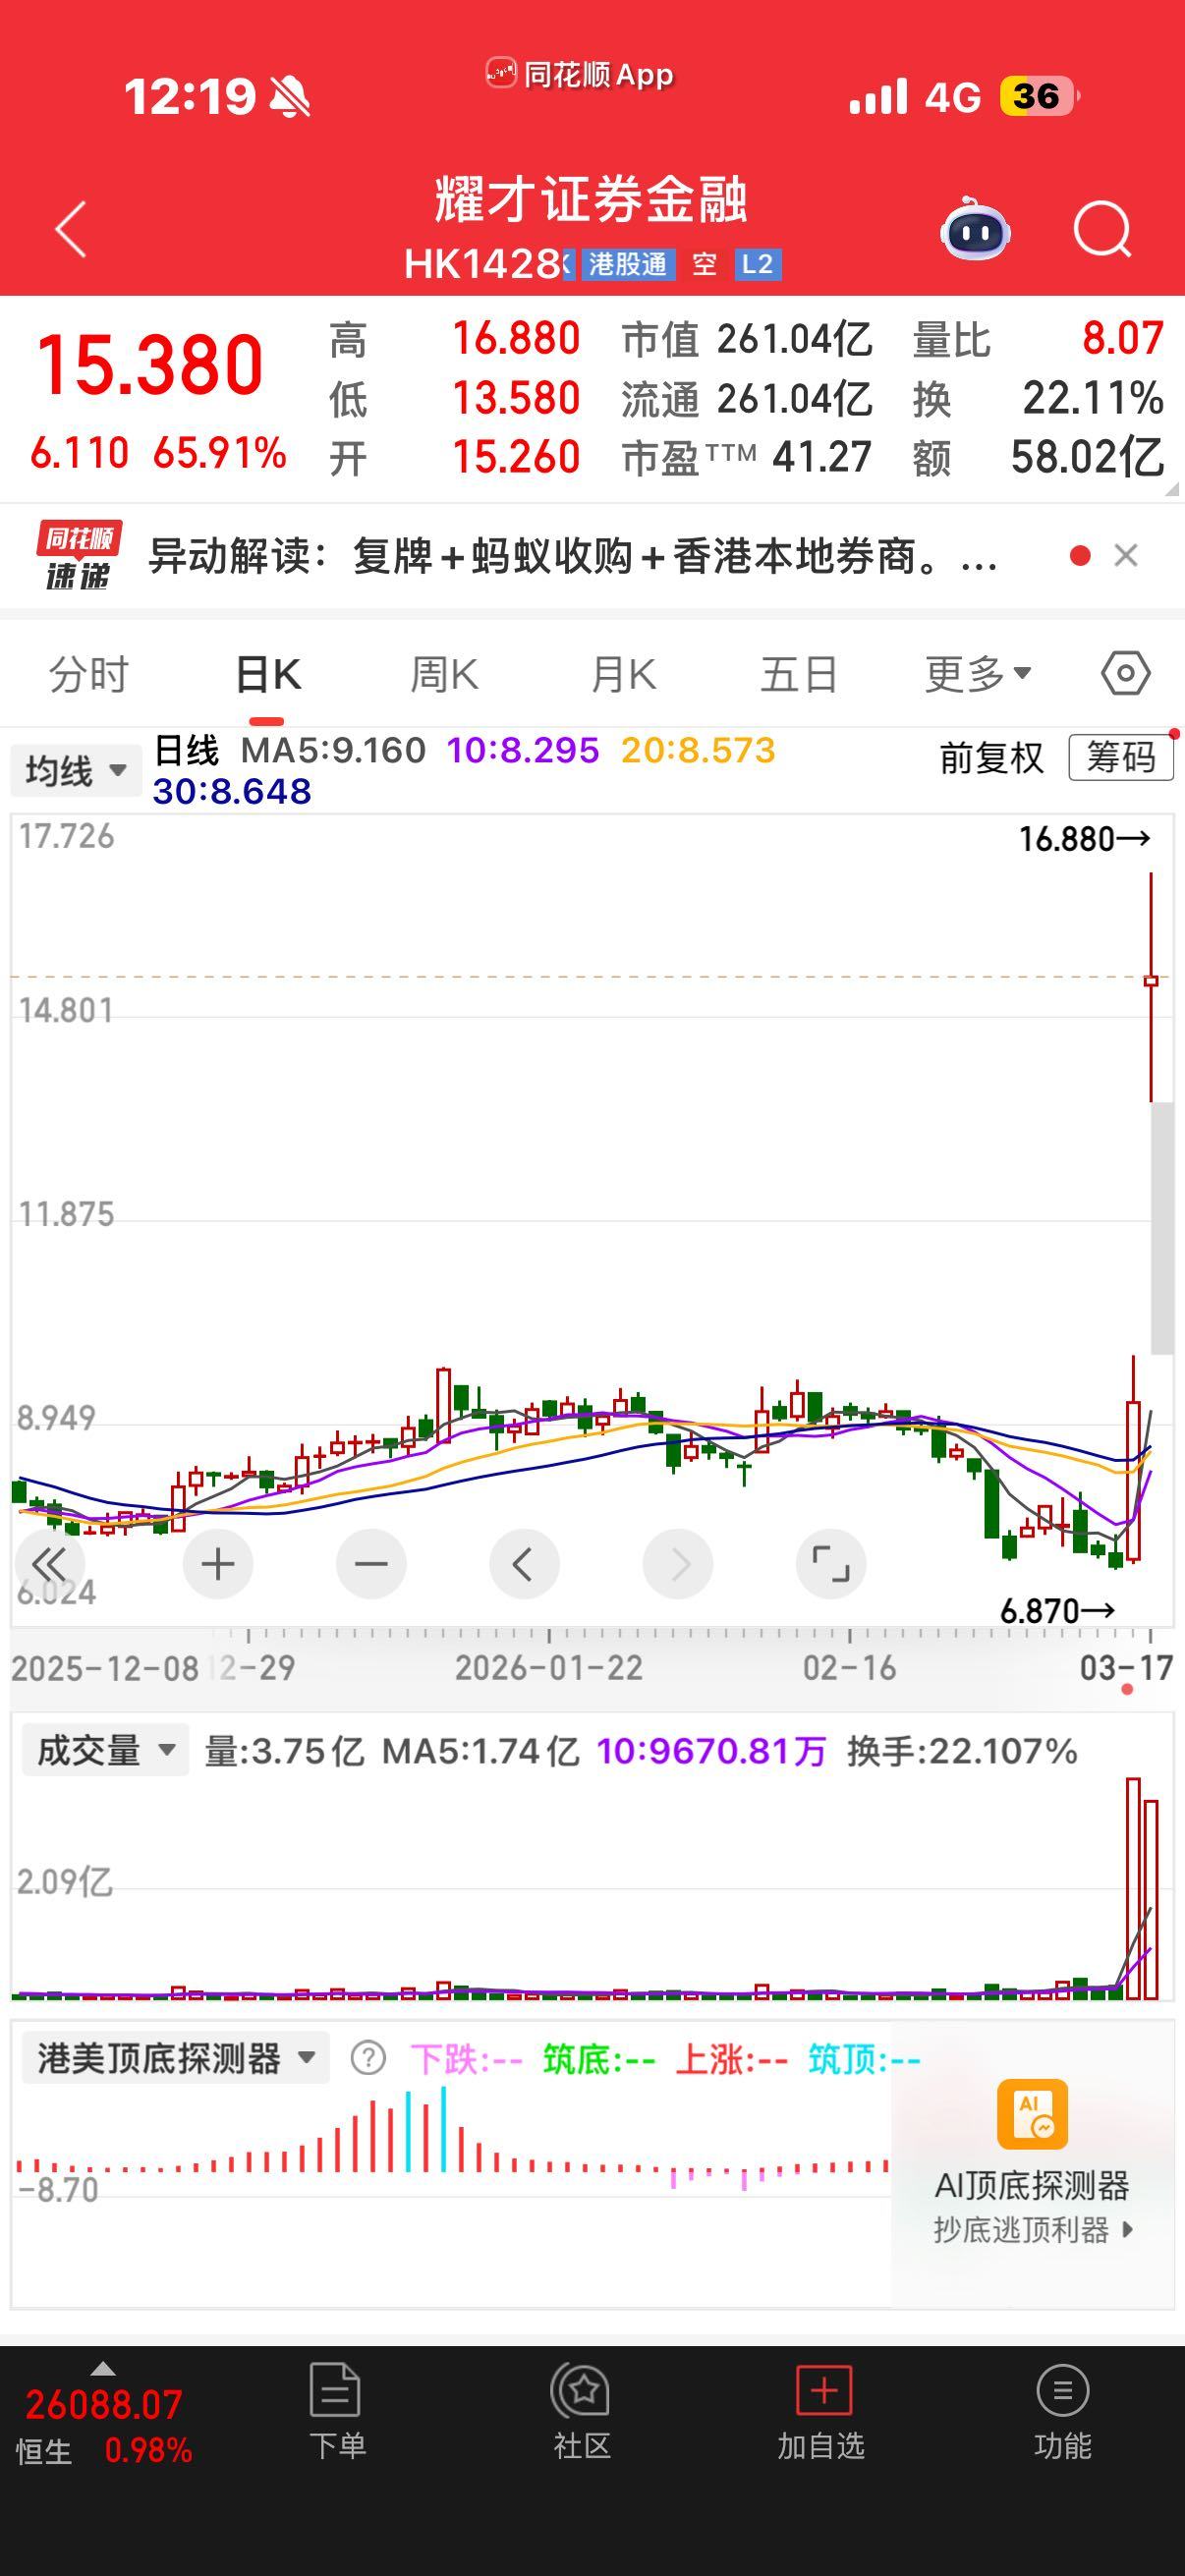Select the 周K chart tab
Image resolution: width=1185 pixels, height=2576 pixels.
(444, 675)
